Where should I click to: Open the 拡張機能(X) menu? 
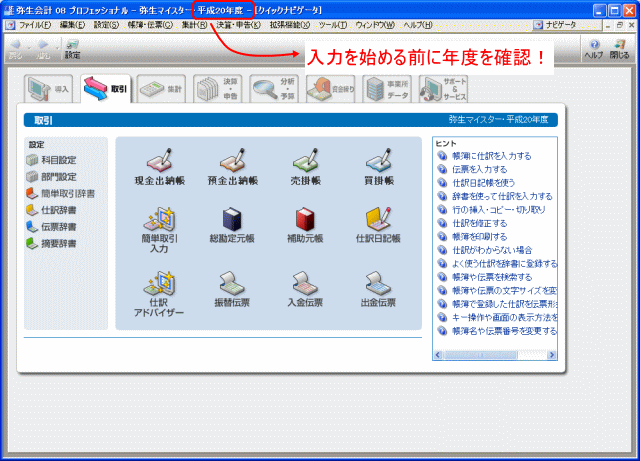pos(290,25)
